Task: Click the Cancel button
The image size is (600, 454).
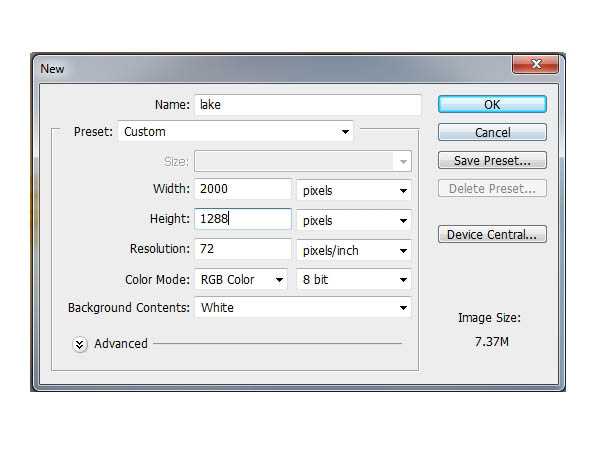Action: click(x=492, y=132)
